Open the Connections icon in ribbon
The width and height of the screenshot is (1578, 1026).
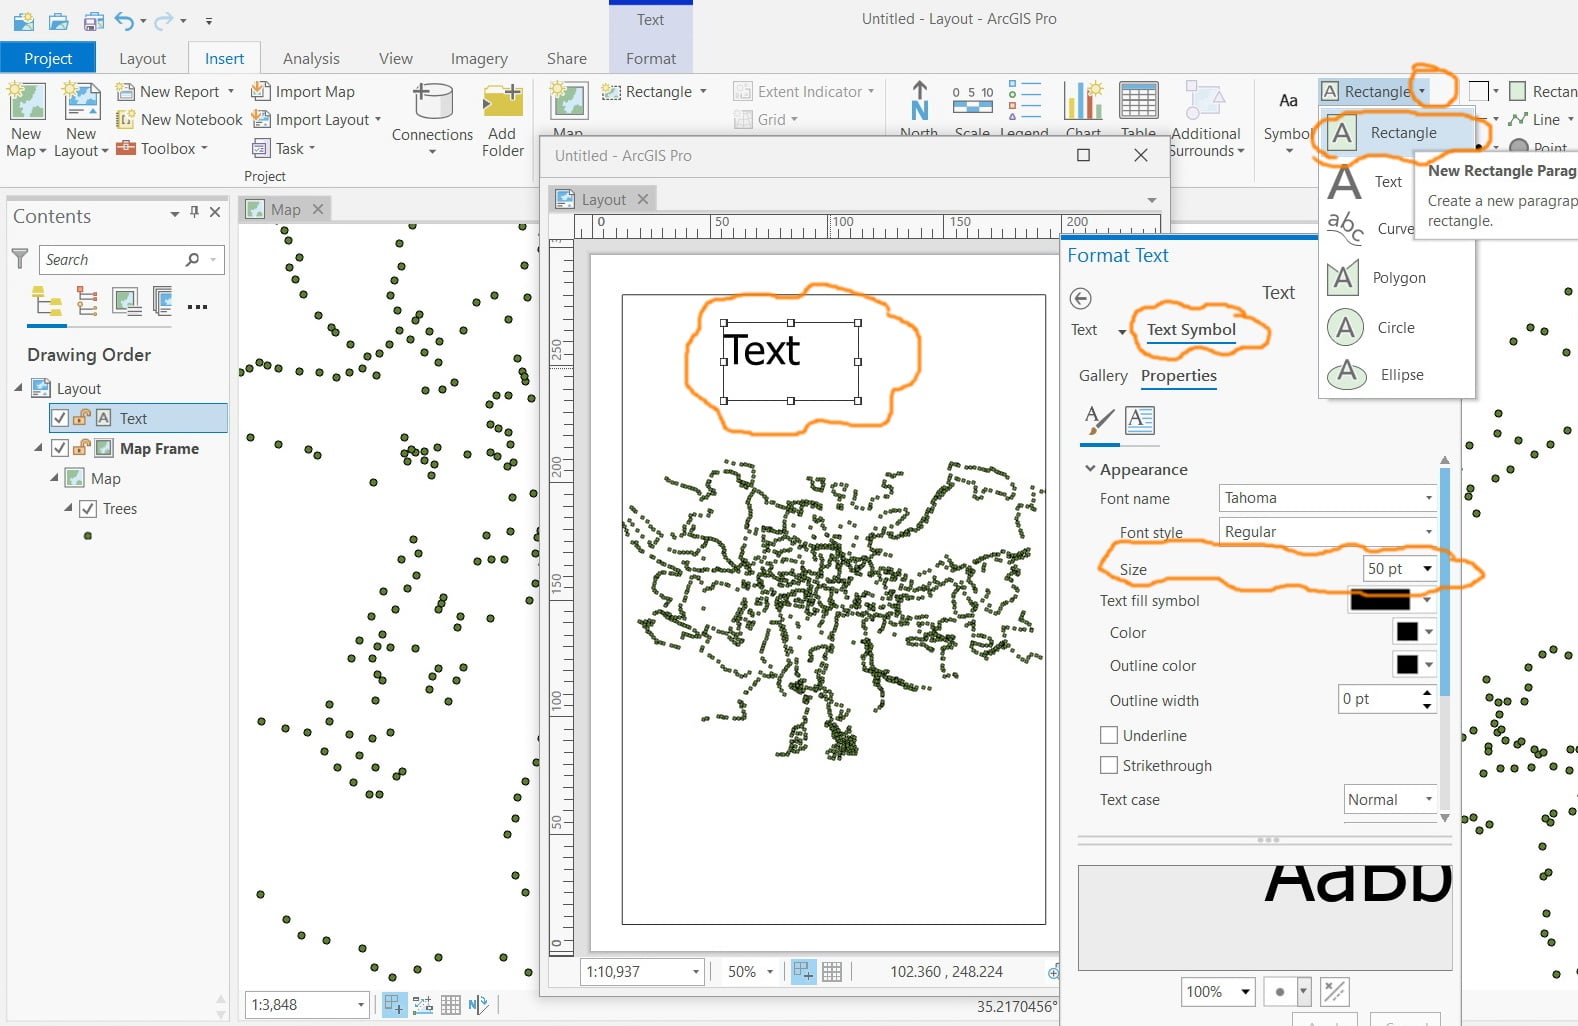(432, 101)
